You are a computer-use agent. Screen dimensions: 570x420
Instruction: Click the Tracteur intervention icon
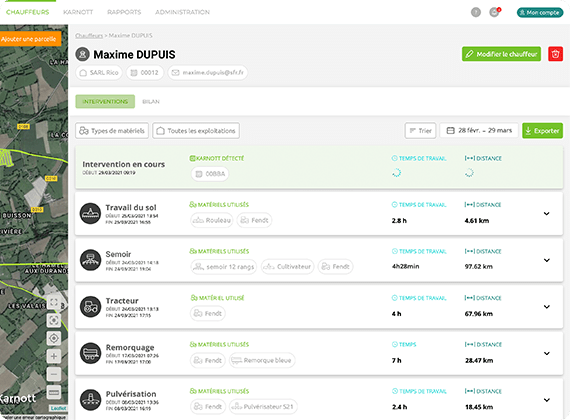pyautogui.click(x=91, y=307)
